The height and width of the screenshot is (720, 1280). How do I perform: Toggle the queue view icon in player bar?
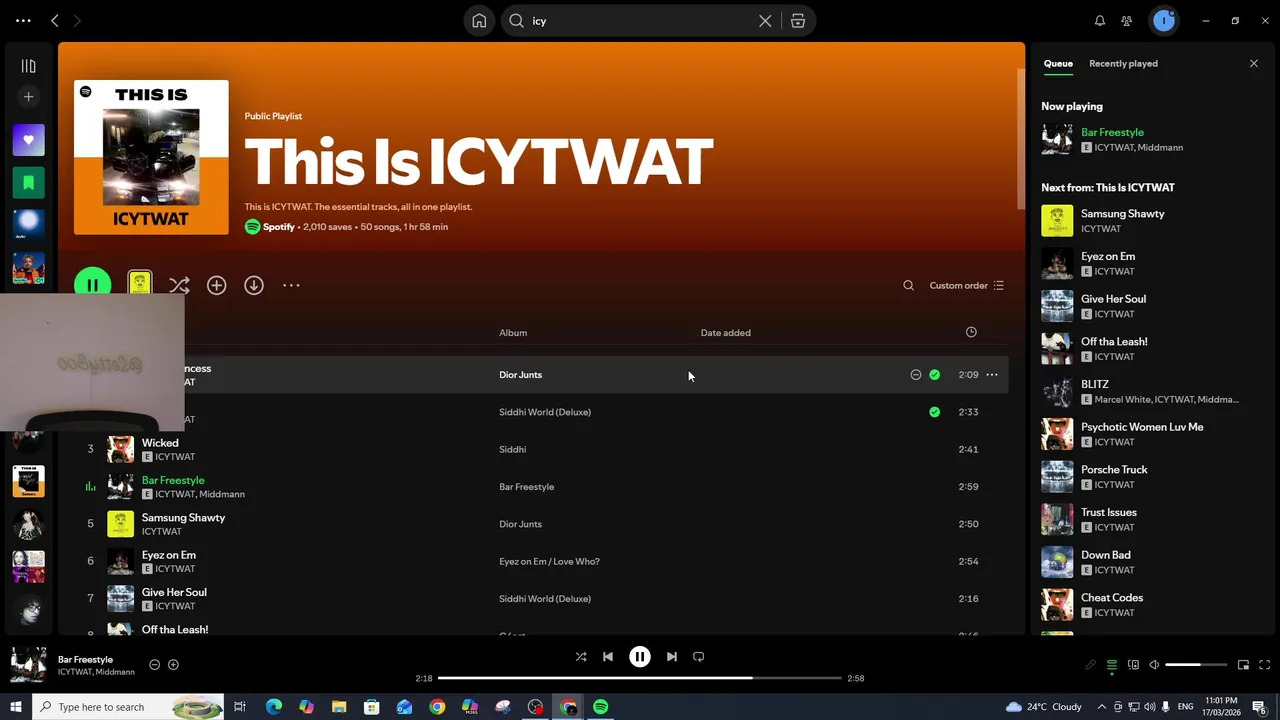tap(1112, 665)
